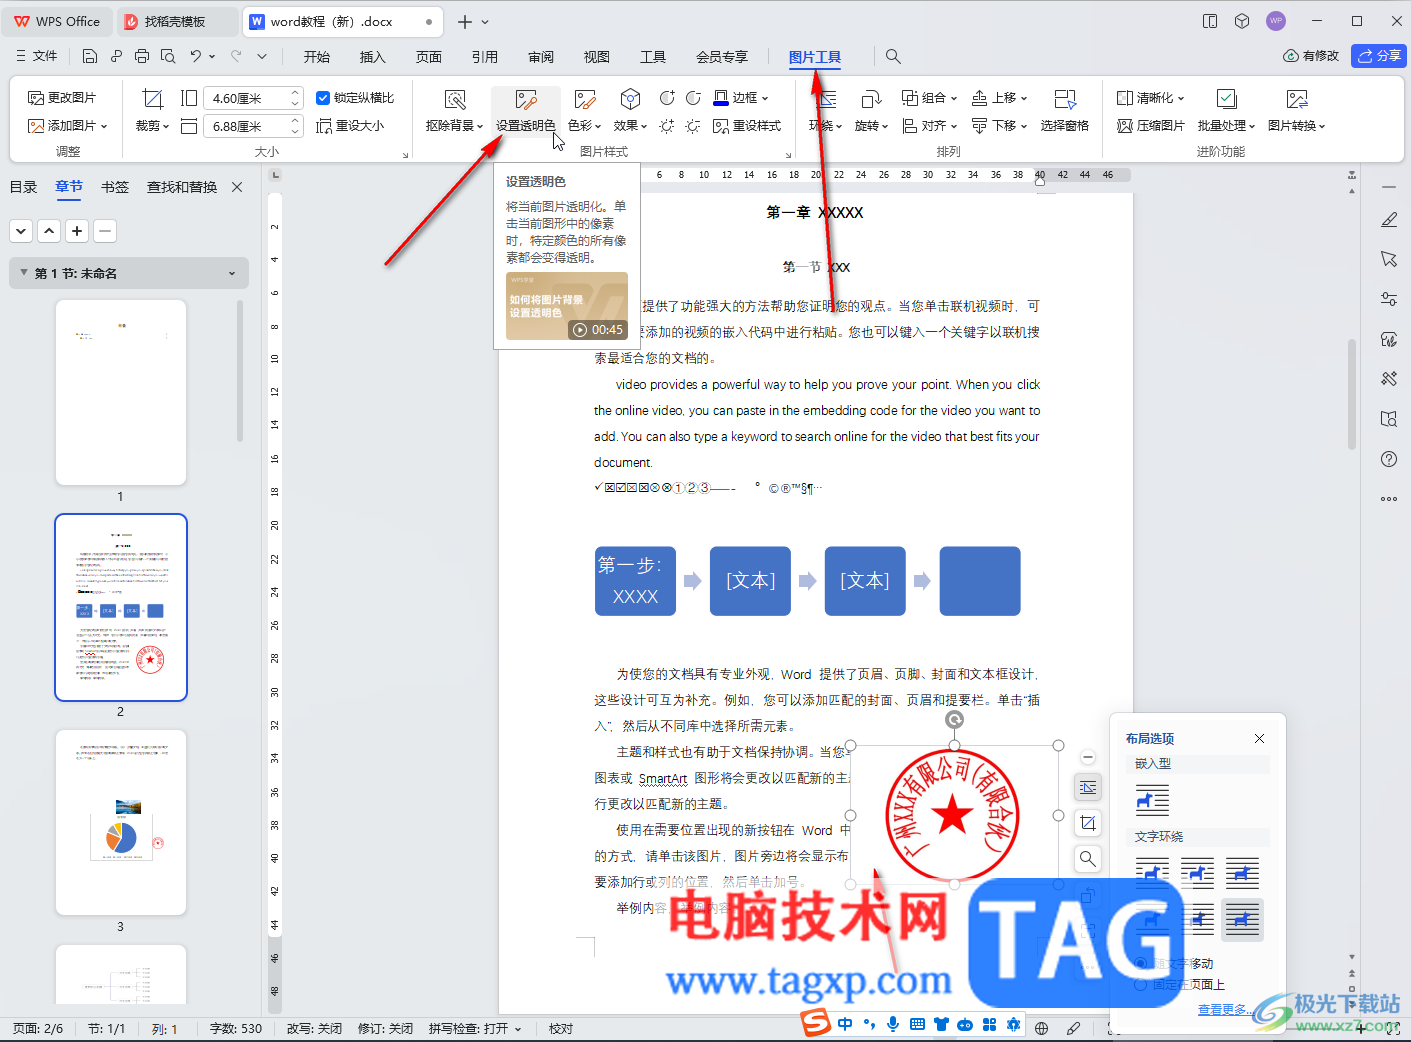Open the Review (审阅) ribbon tab

(x=541, y=57)
